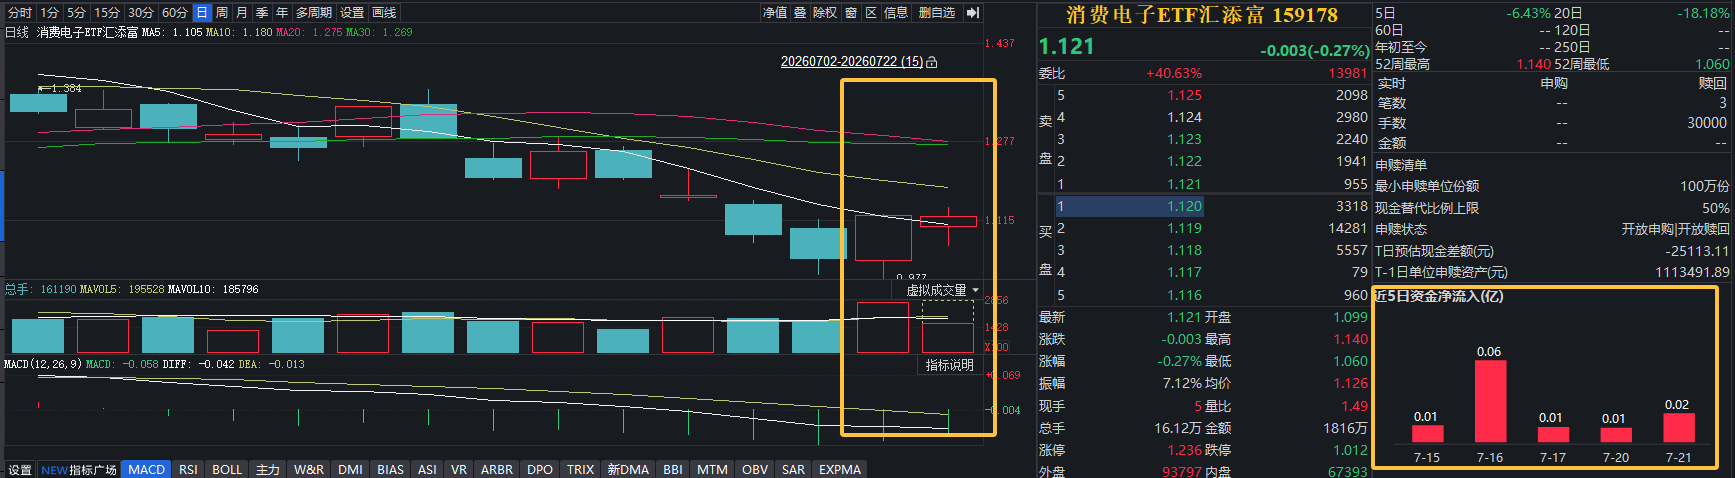The image size is (1735, 478).
Task: Select the ASI indicator tab
Action: point(427,470)
